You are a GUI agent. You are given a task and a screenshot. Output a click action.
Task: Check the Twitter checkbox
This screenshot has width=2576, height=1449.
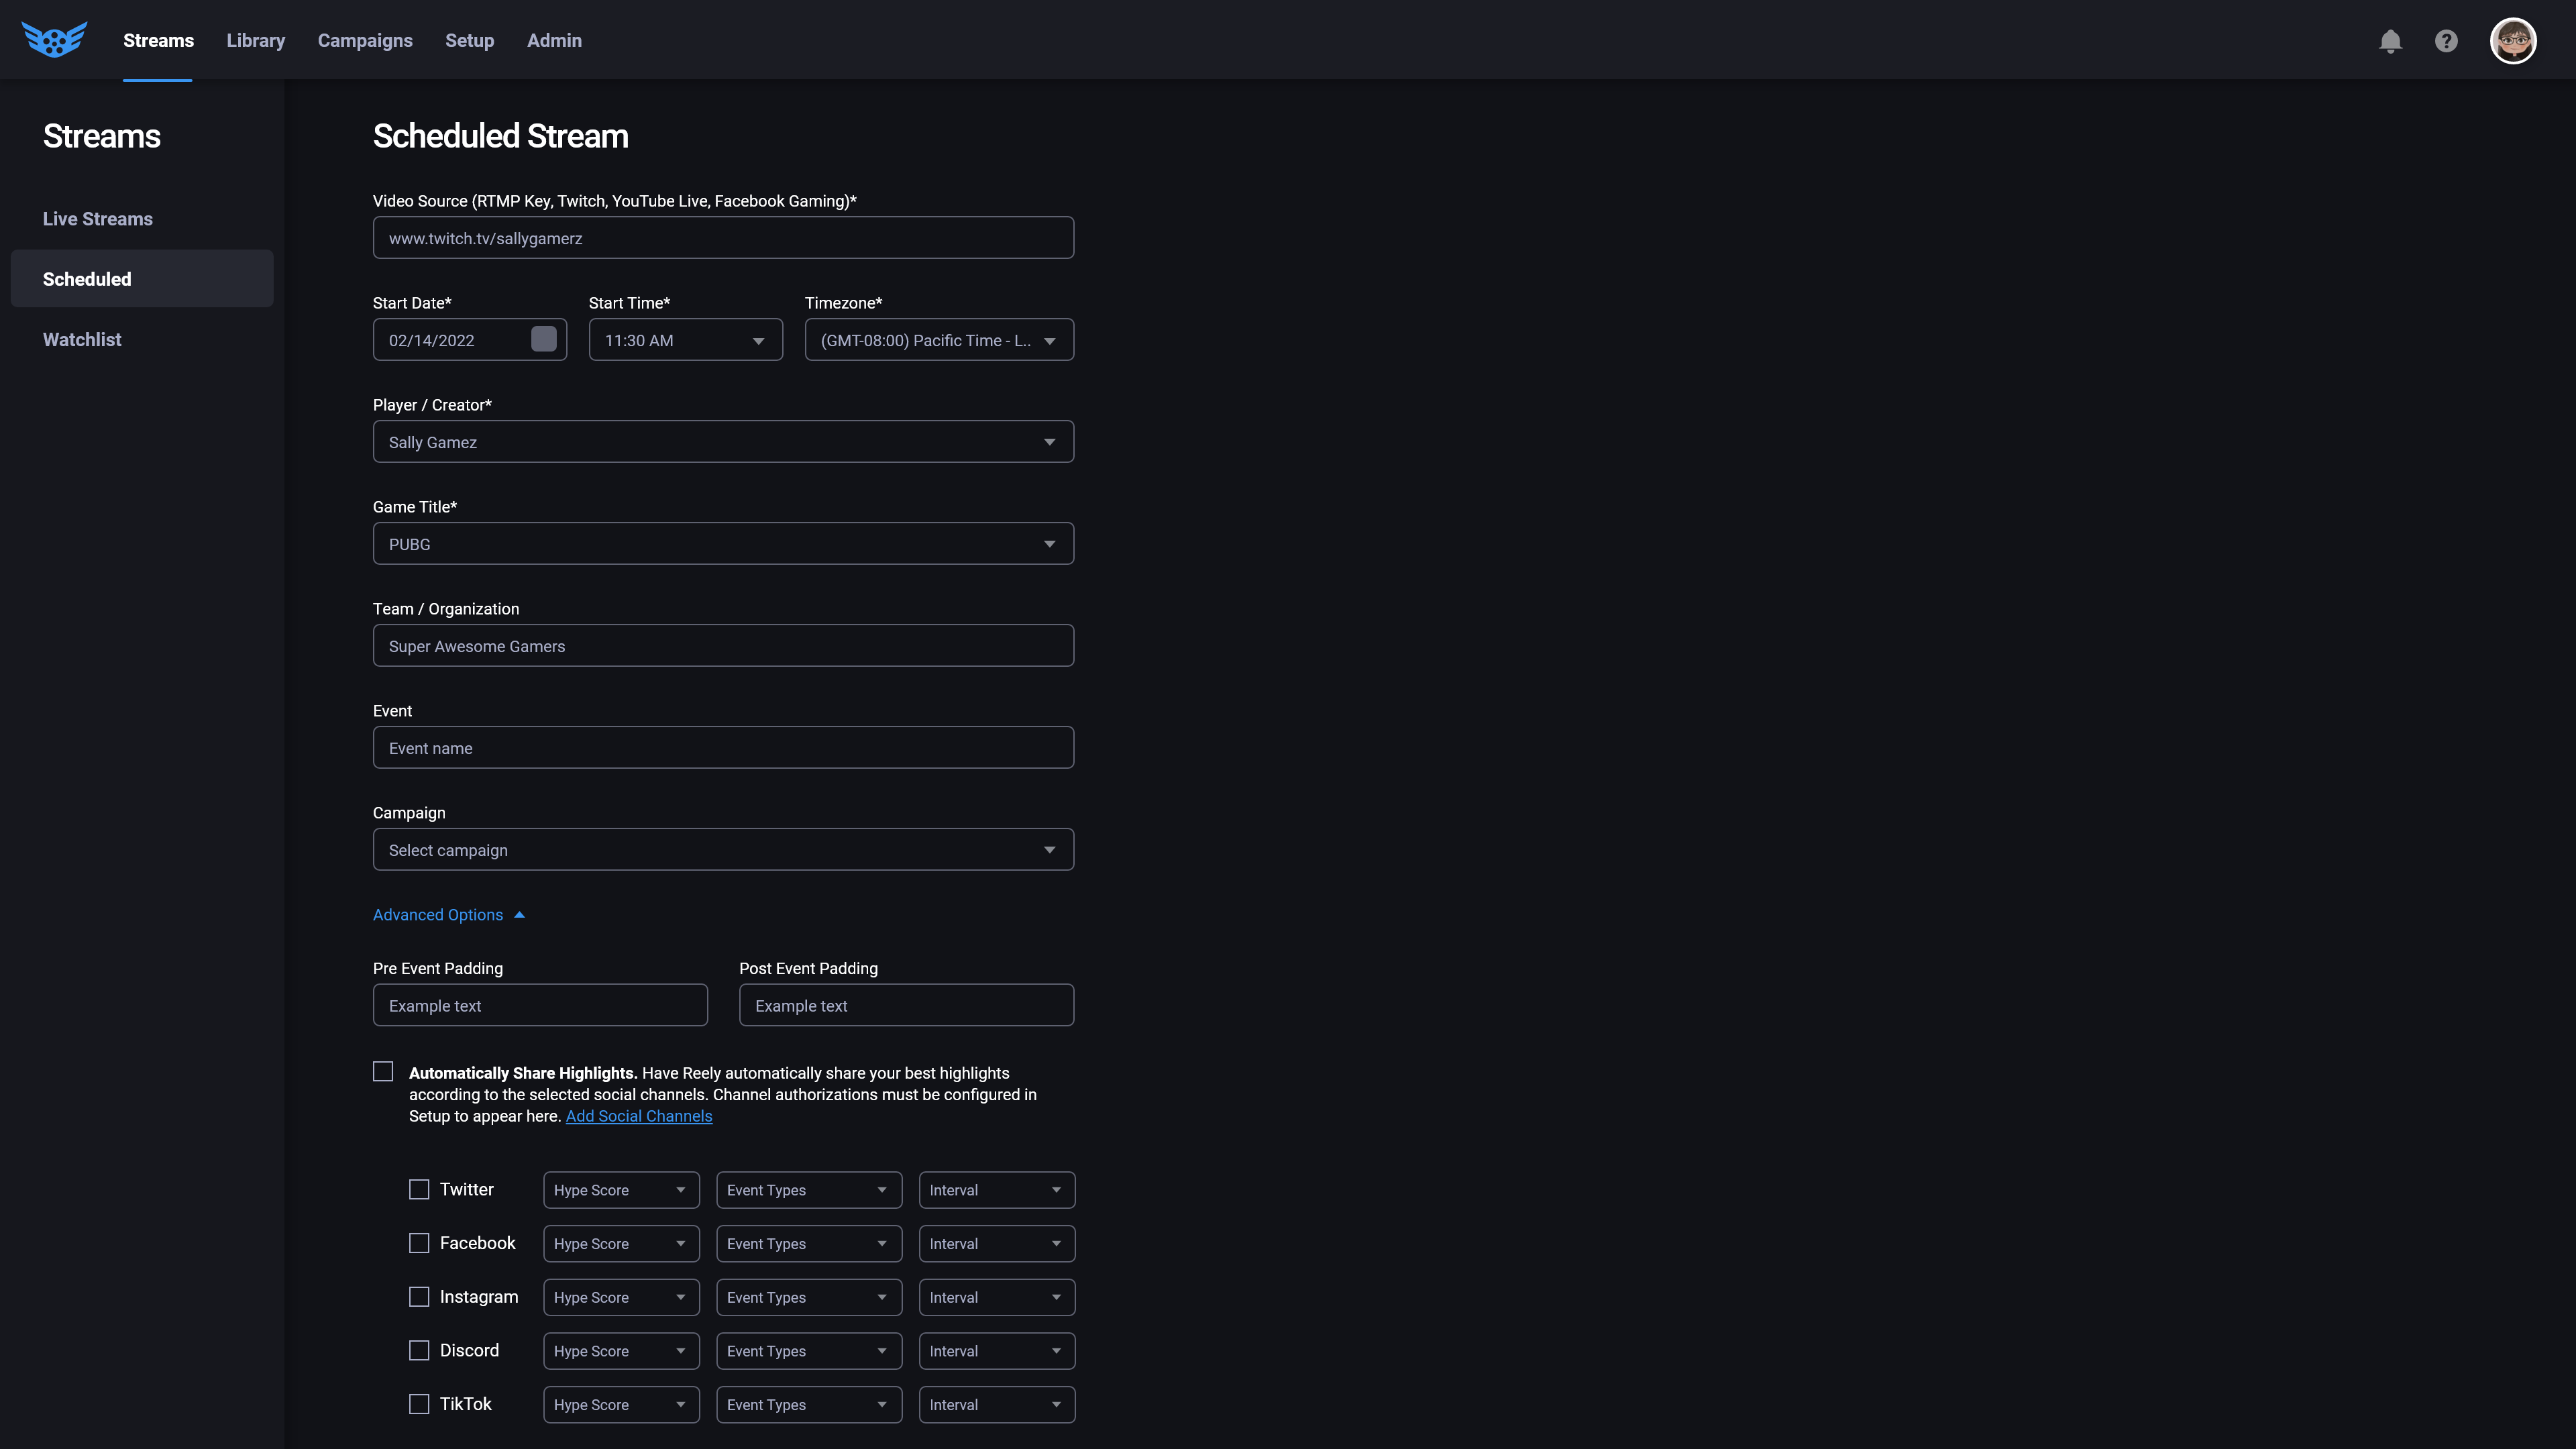[419, 1189]
